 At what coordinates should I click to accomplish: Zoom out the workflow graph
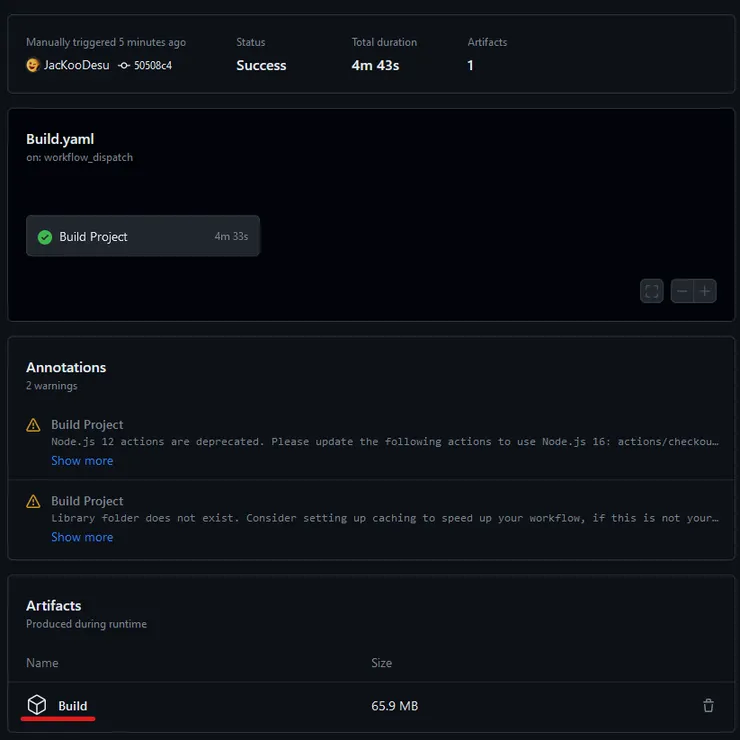682,291
